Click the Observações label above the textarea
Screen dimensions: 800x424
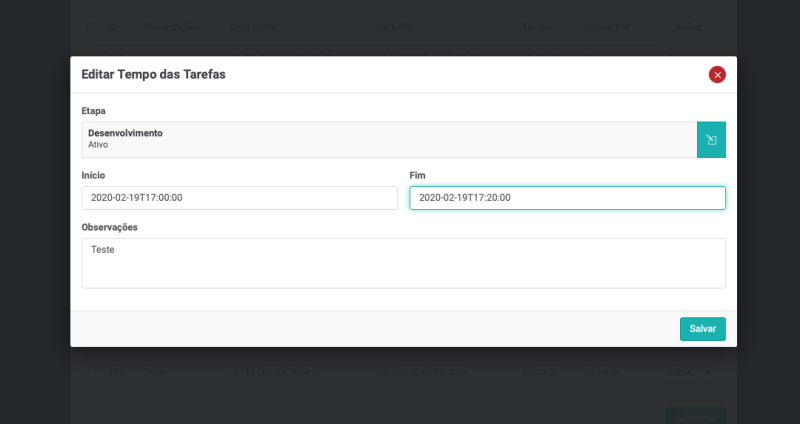[109, 227]
